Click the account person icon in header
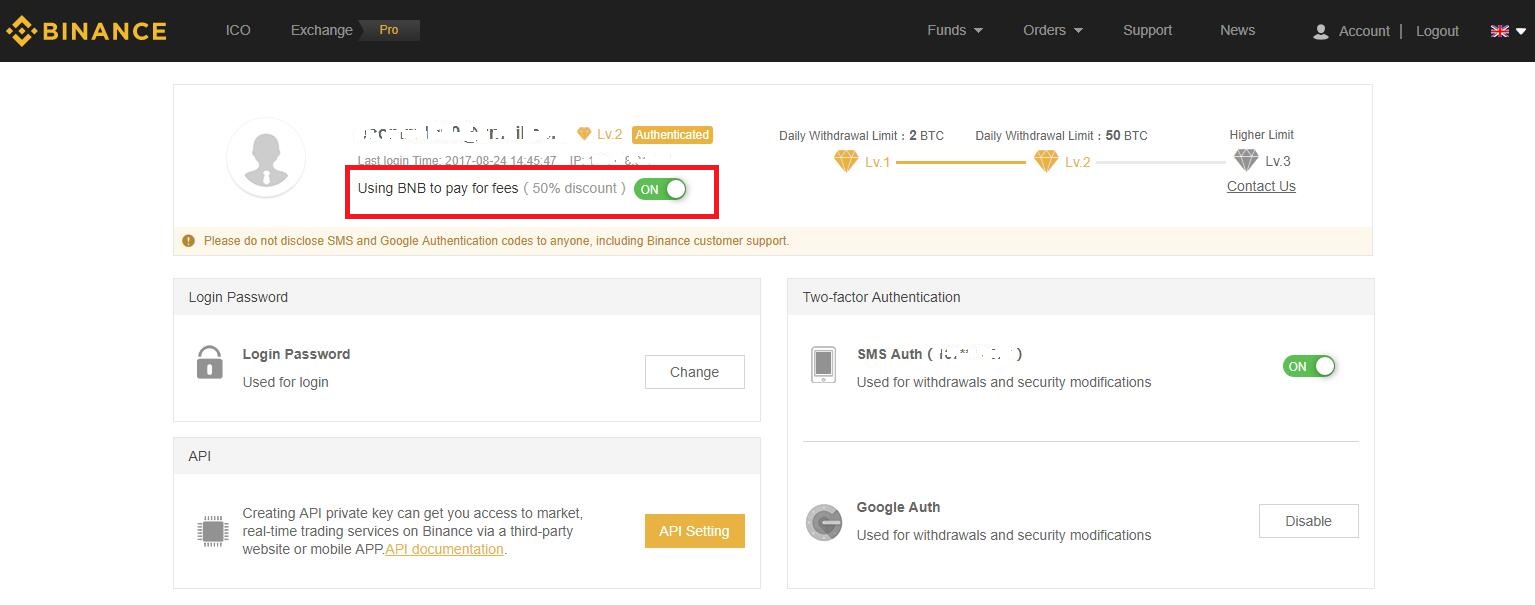 1320,31
